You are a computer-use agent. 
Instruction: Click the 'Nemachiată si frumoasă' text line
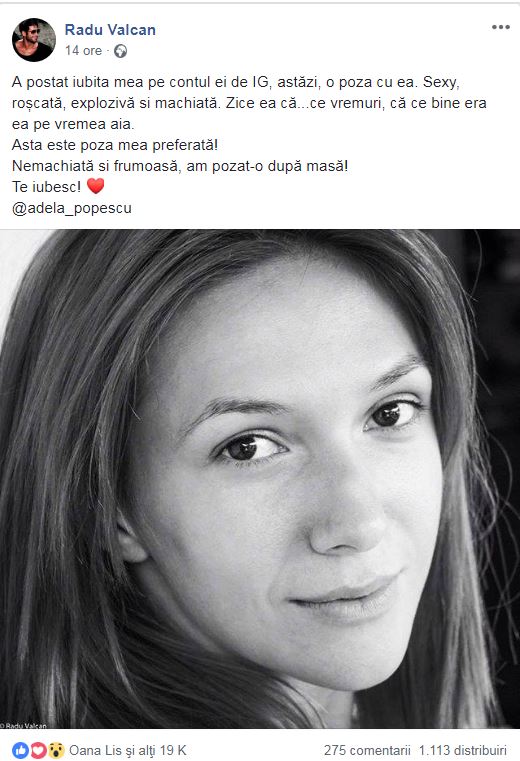[x=180, y=166]
